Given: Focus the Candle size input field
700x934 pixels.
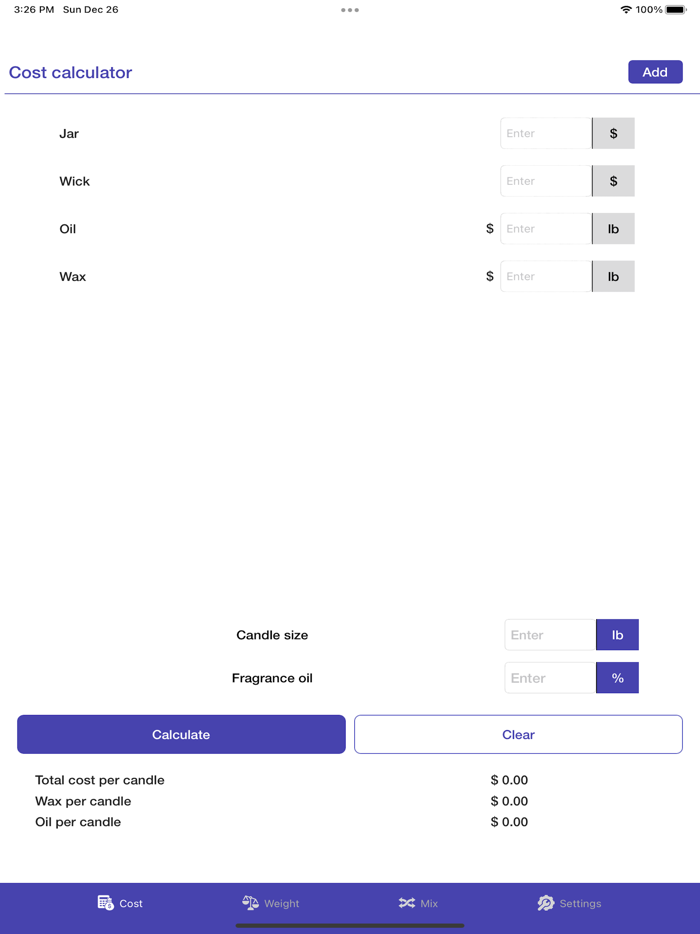Looking at the screenshot, I should click(x=550, y=635).
